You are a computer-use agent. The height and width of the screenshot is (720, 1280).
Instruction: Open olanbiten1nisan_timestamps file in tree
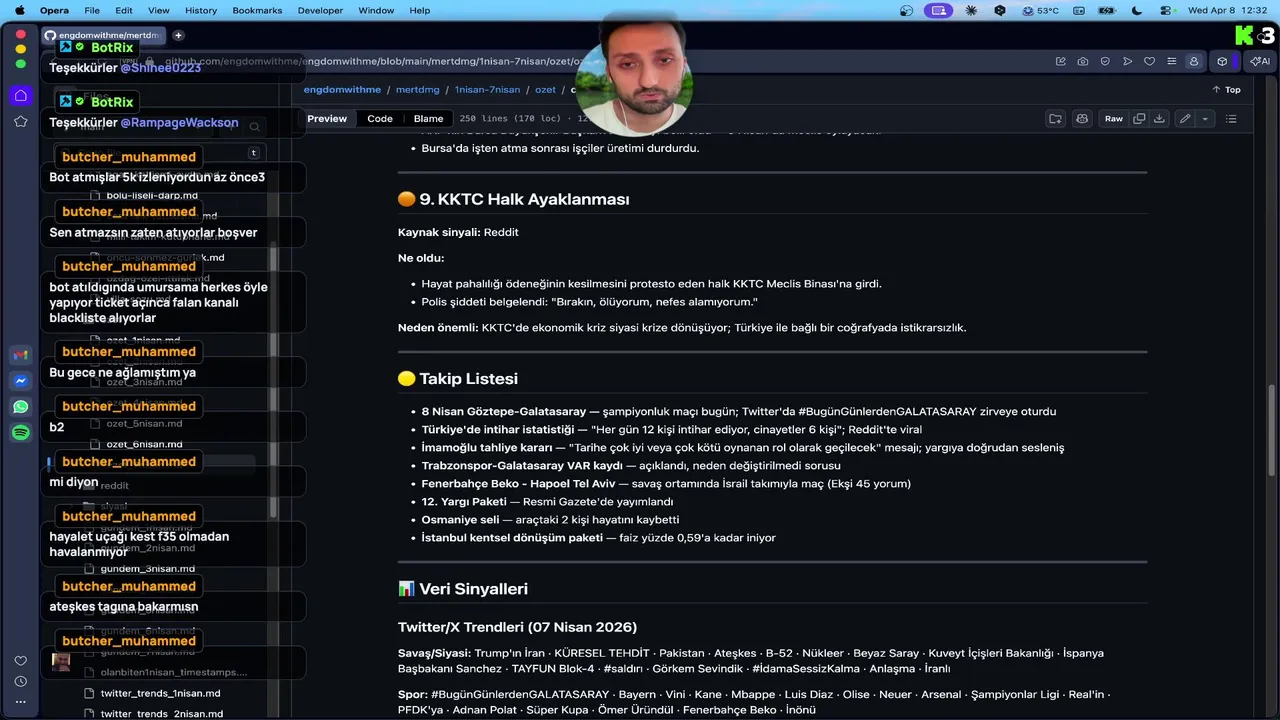click(173, 672)
